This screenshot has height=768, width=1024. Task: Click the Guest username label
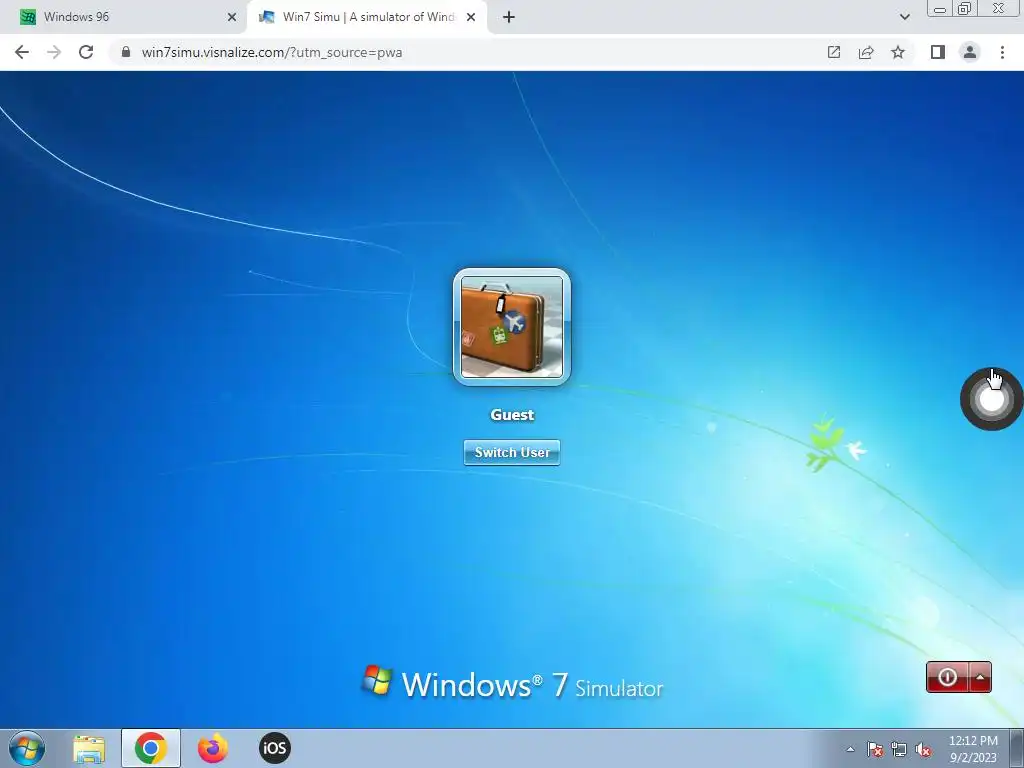pos(512,415)
